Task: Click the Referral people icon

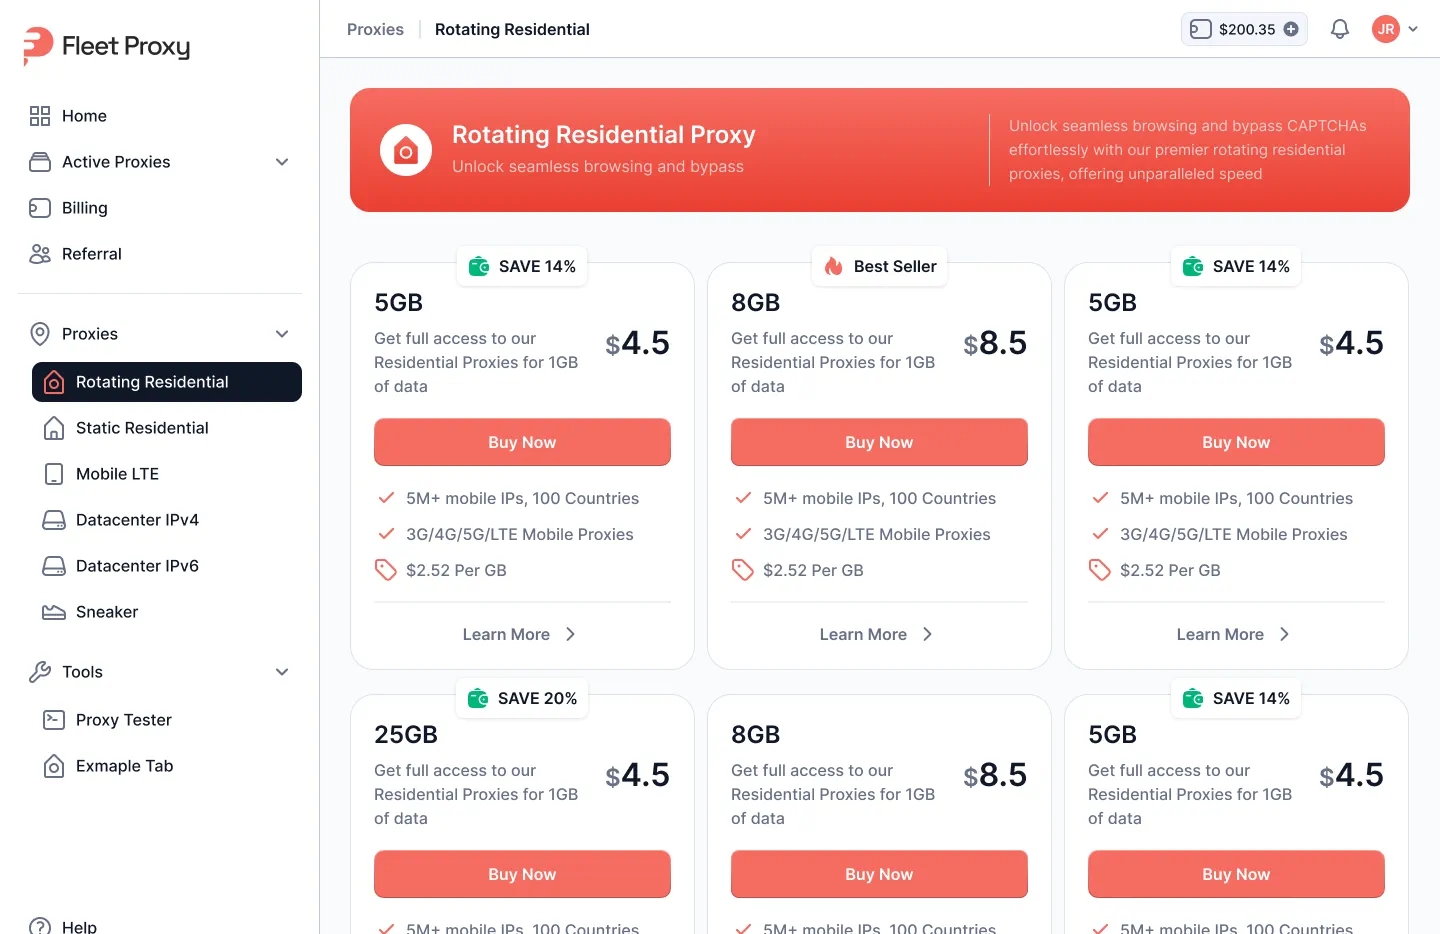Action: 40,254
